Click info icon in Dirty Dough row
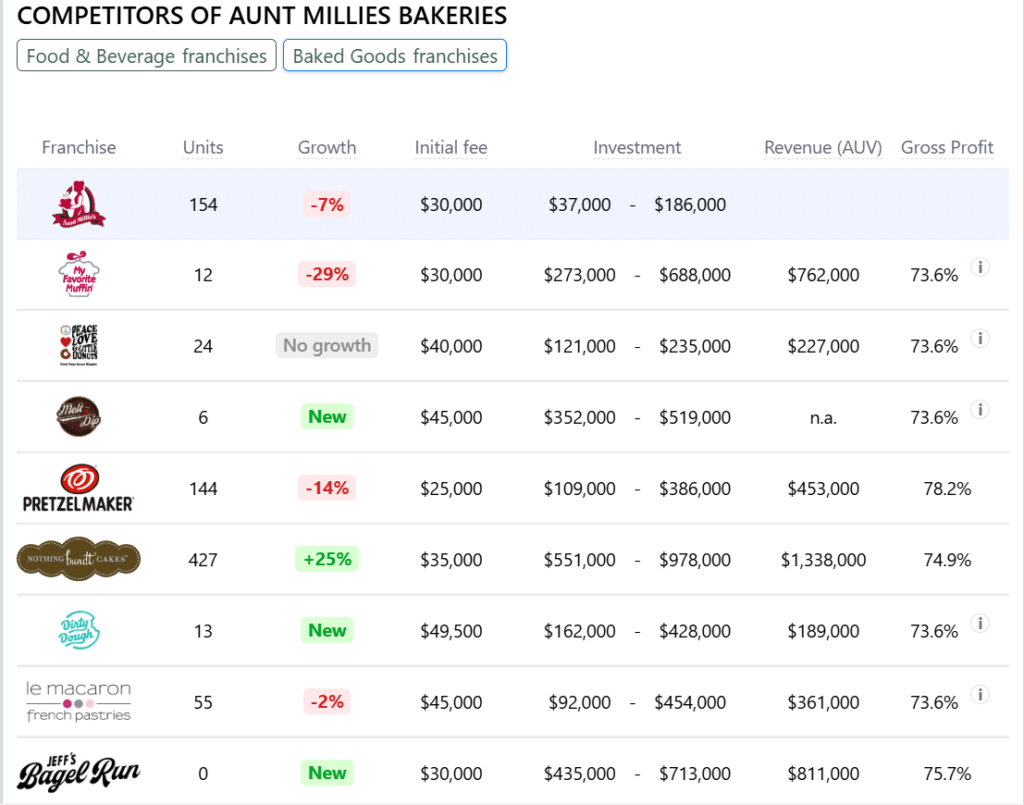Viewport: 1024px width, 805px height. pyautogui.click(x=980, y=623)
